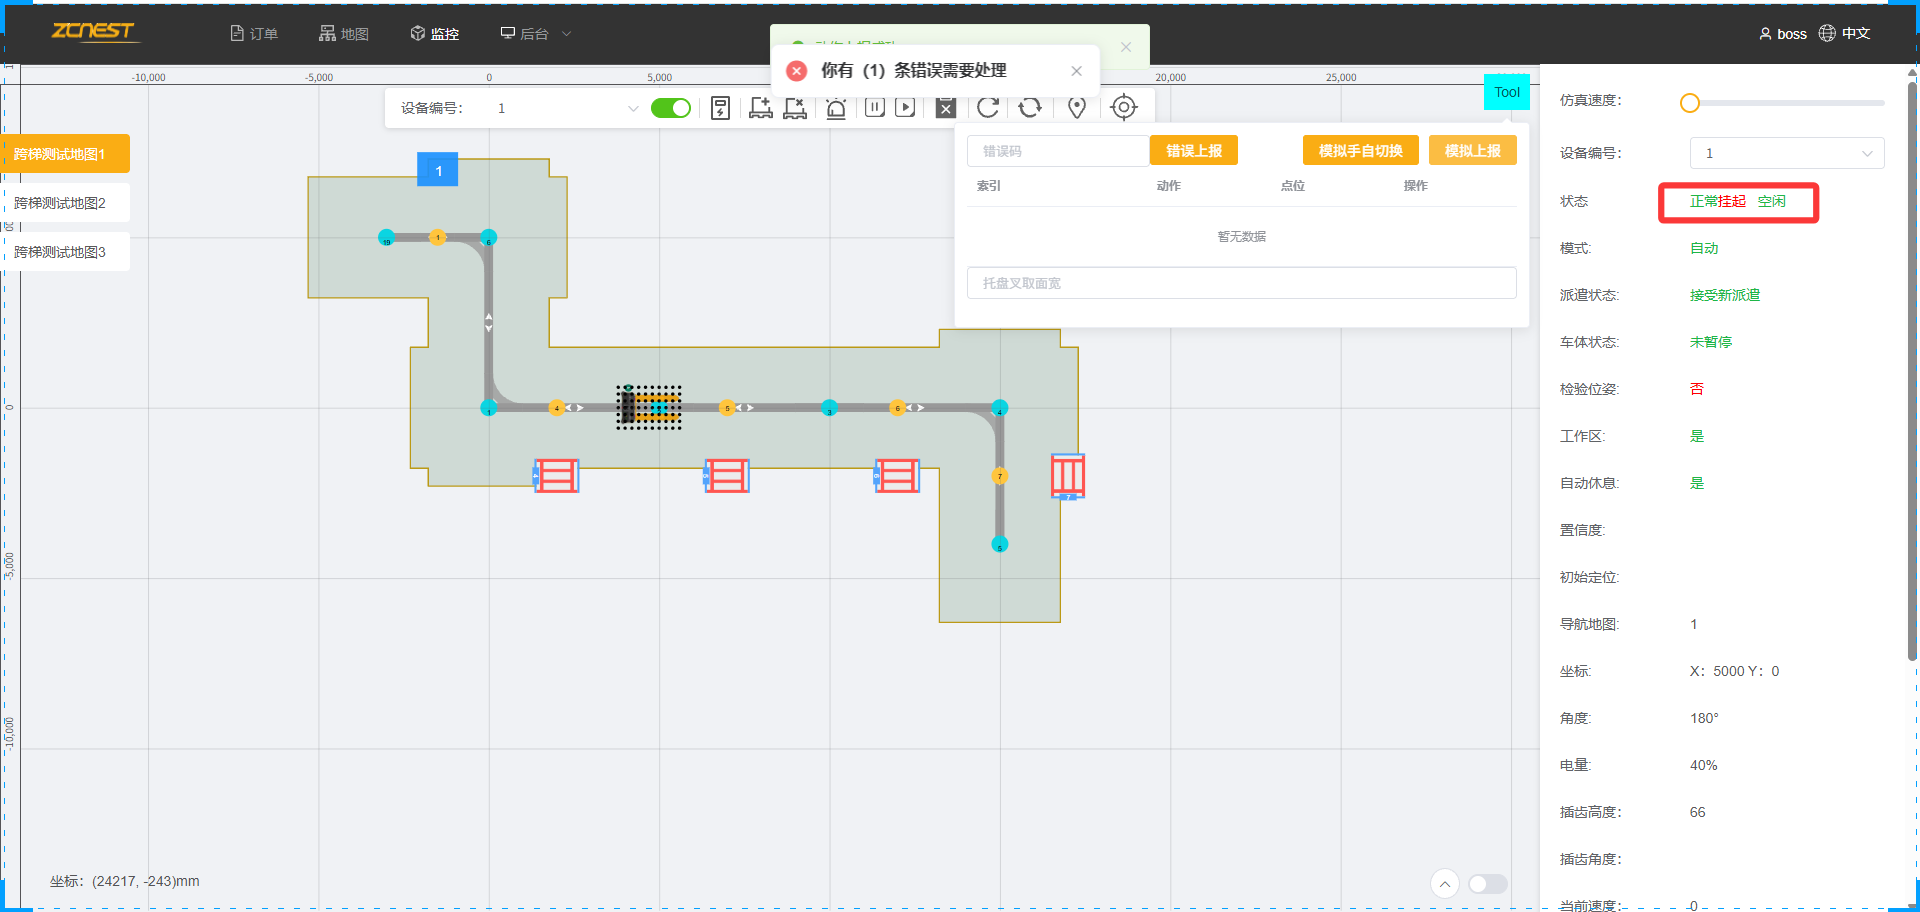Click the sync circular arrows icon
The image size is (1920, 912).
tap(1030, 107)
